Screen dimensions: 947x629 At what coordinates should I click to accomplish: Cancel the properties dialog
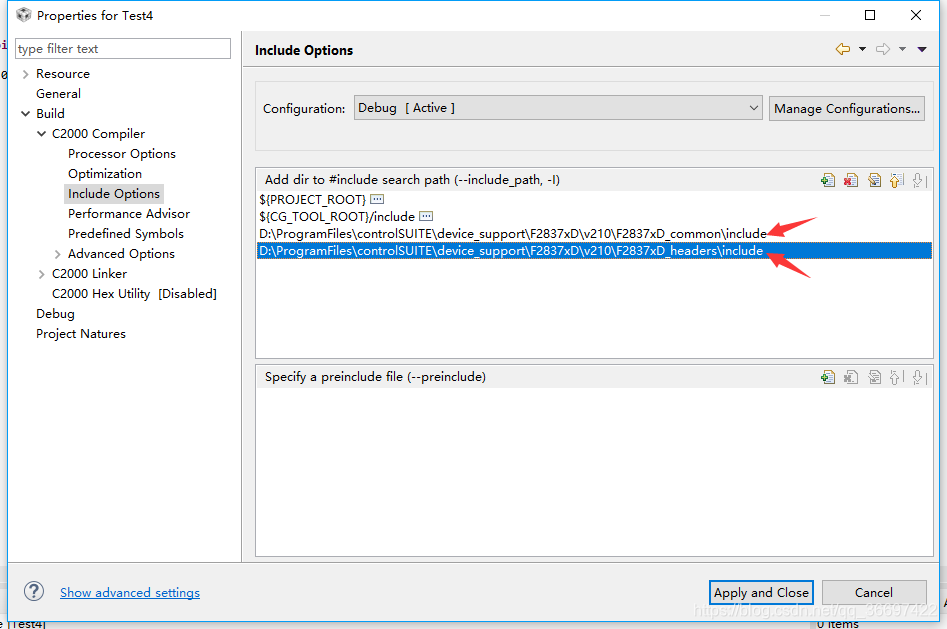[x=874, y=593]
